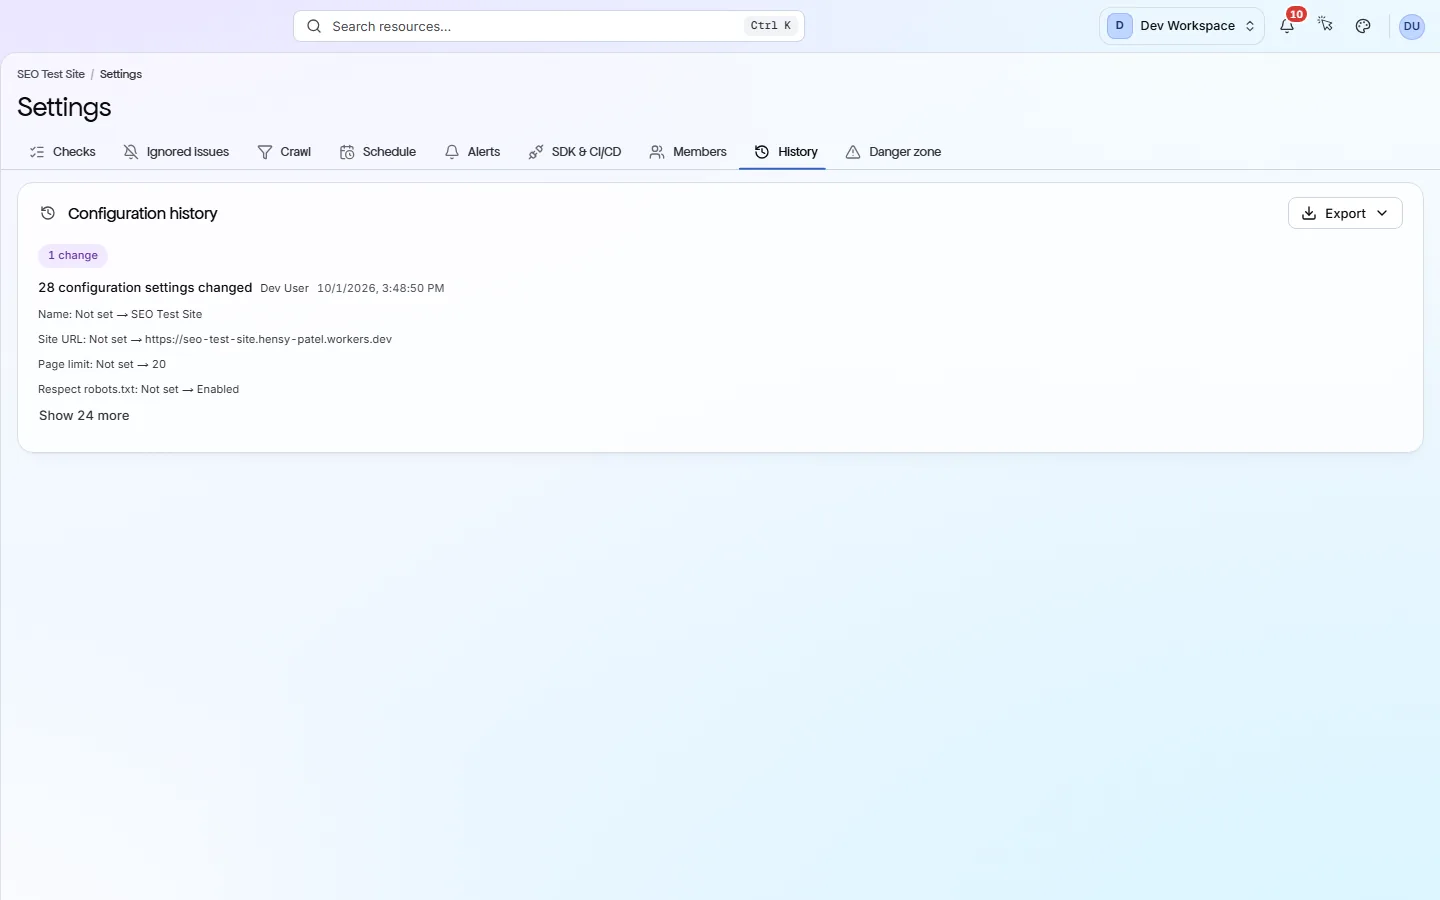Open the theme palette icon

pos(1363,26)
